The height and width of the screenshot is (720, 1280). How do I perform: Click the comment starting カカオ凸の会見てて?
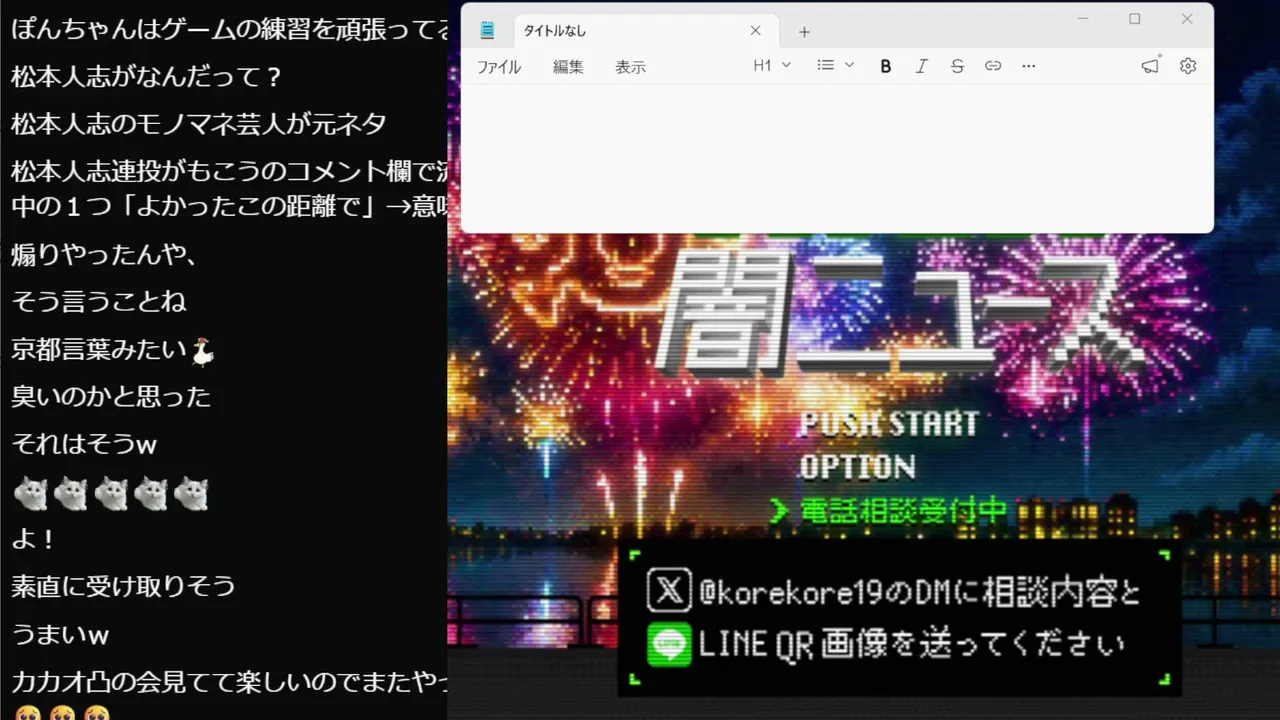pos(229,682)
